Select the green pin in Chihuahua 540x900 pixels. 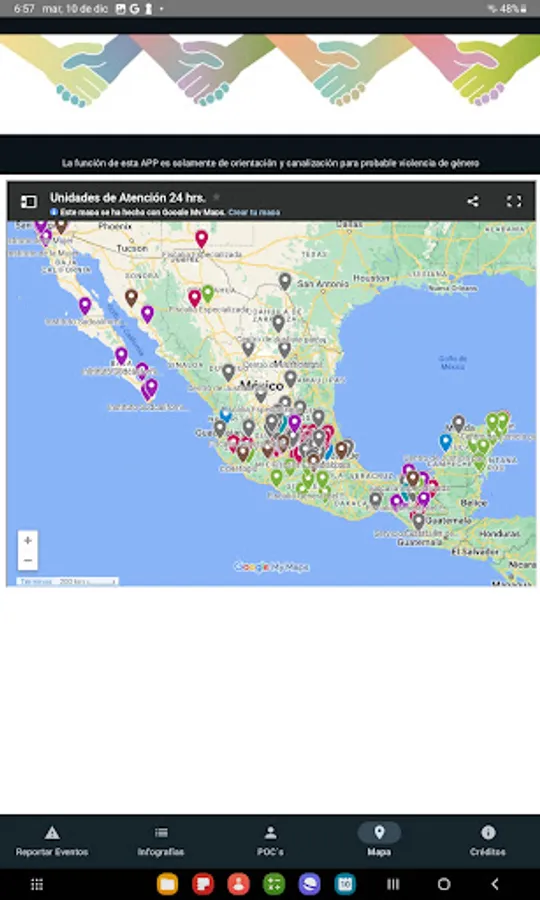click(208, 294)
